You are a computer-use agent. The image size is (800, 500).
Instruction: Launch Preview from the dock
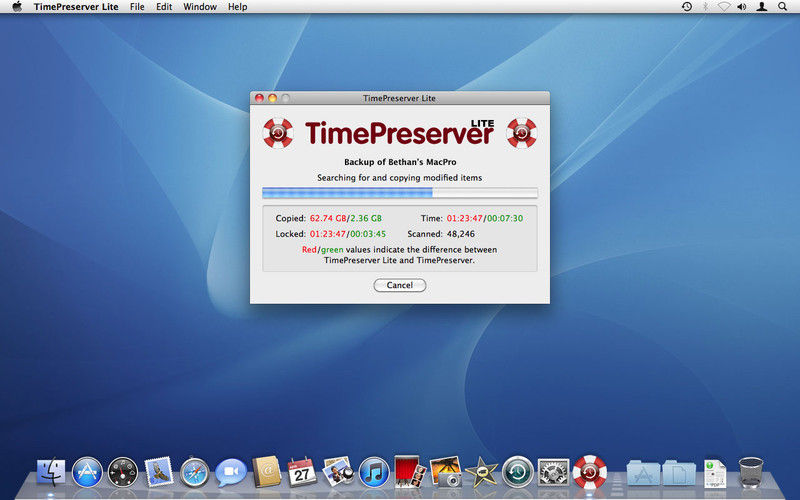(x=338, y=471)
